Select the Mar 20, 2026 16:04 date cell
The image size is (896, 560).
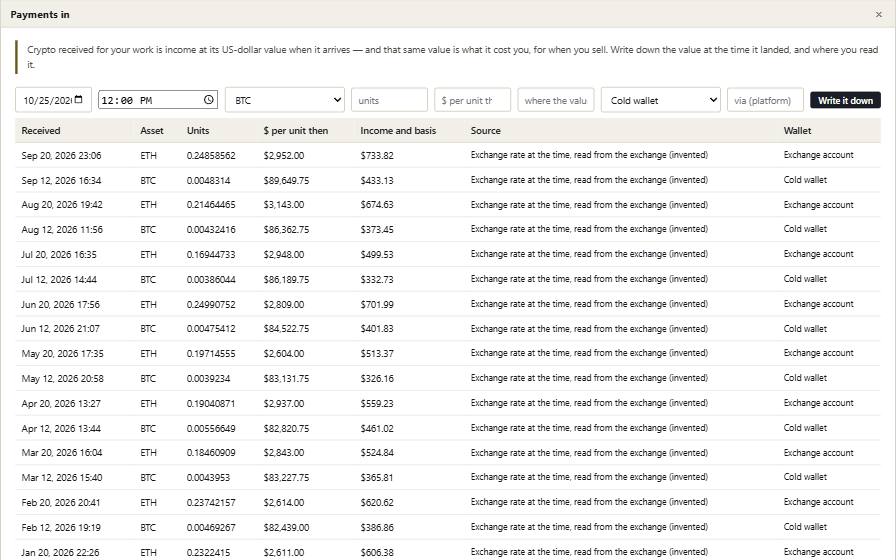(x=62, y=453)
